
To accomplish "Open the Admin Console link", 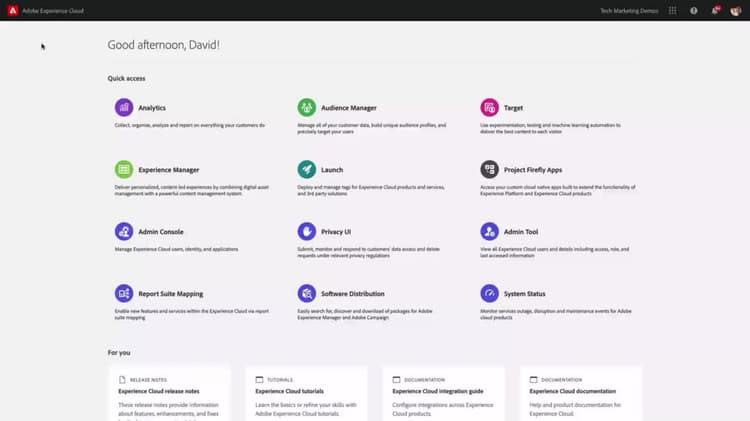I will (x=161, y=232).
